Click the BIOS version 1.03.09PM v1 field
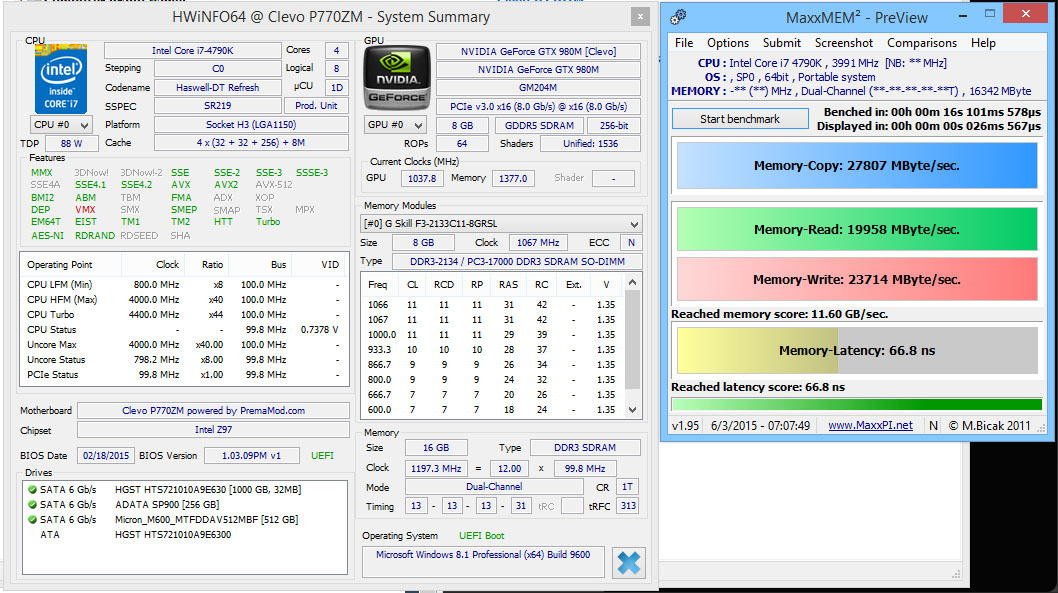The image size is (1058, 593). tap(252, 456)
